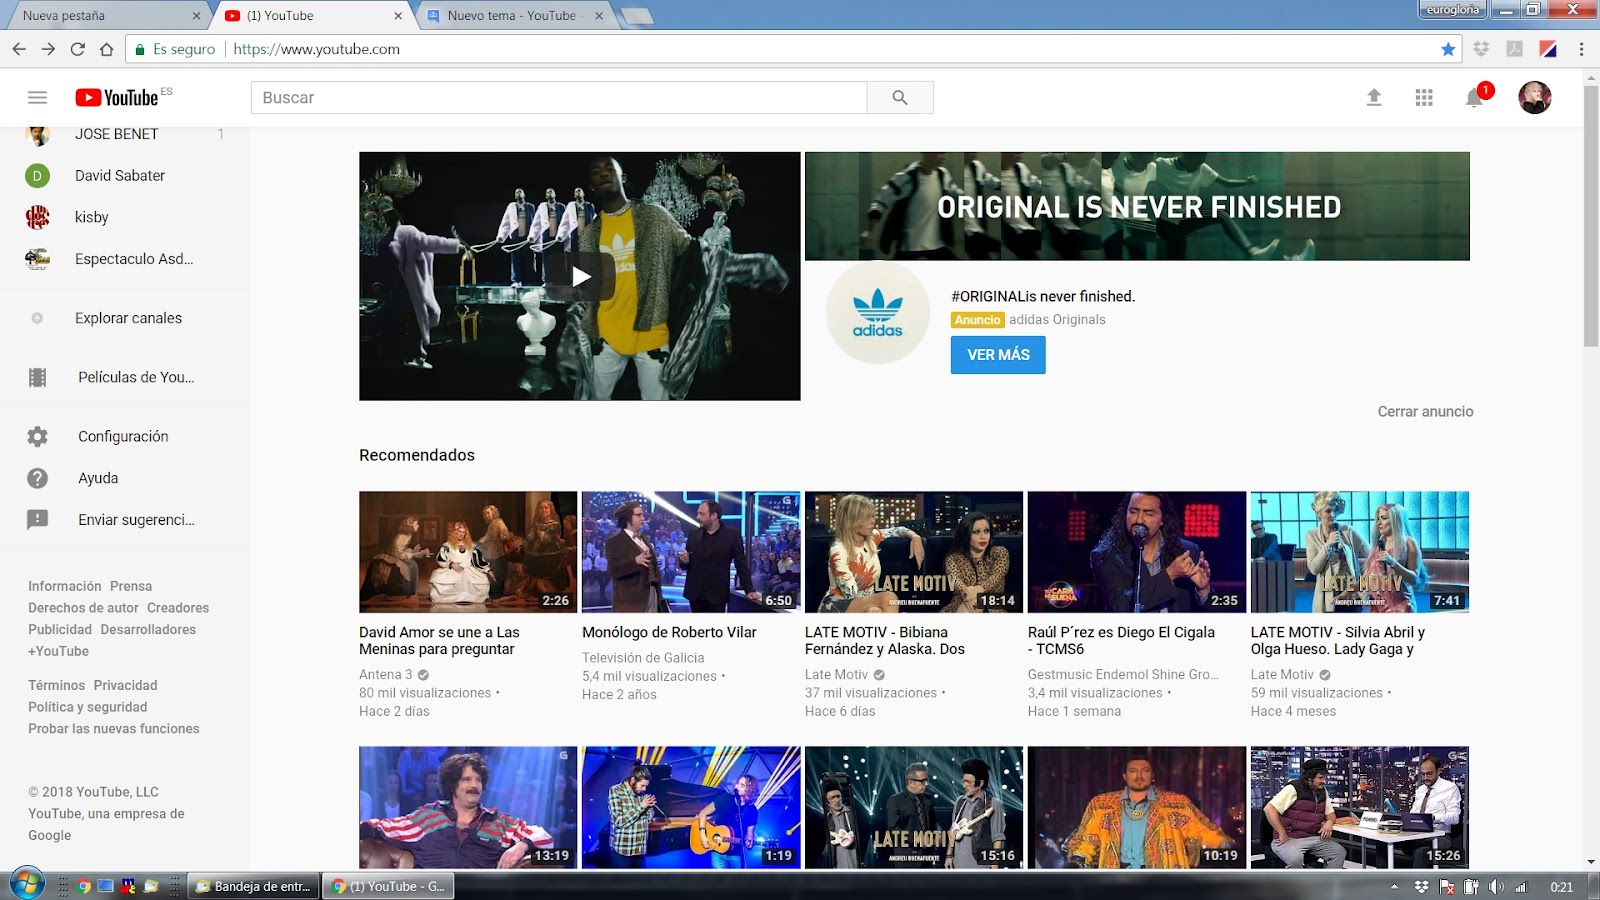Click the ORIGINAL IS NEVER FINISHED banner
1600x900 pixels.
click(1137, 206)
